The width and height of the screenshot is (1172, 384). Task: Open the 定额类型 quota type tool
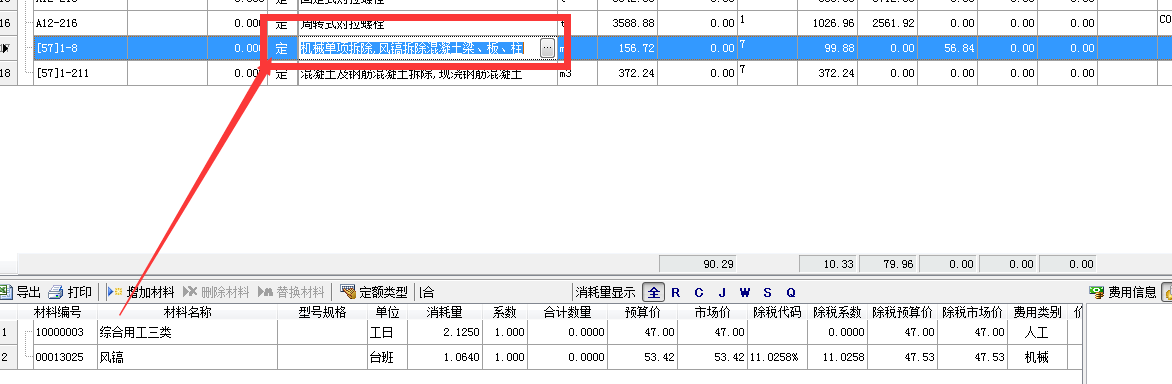374,292
